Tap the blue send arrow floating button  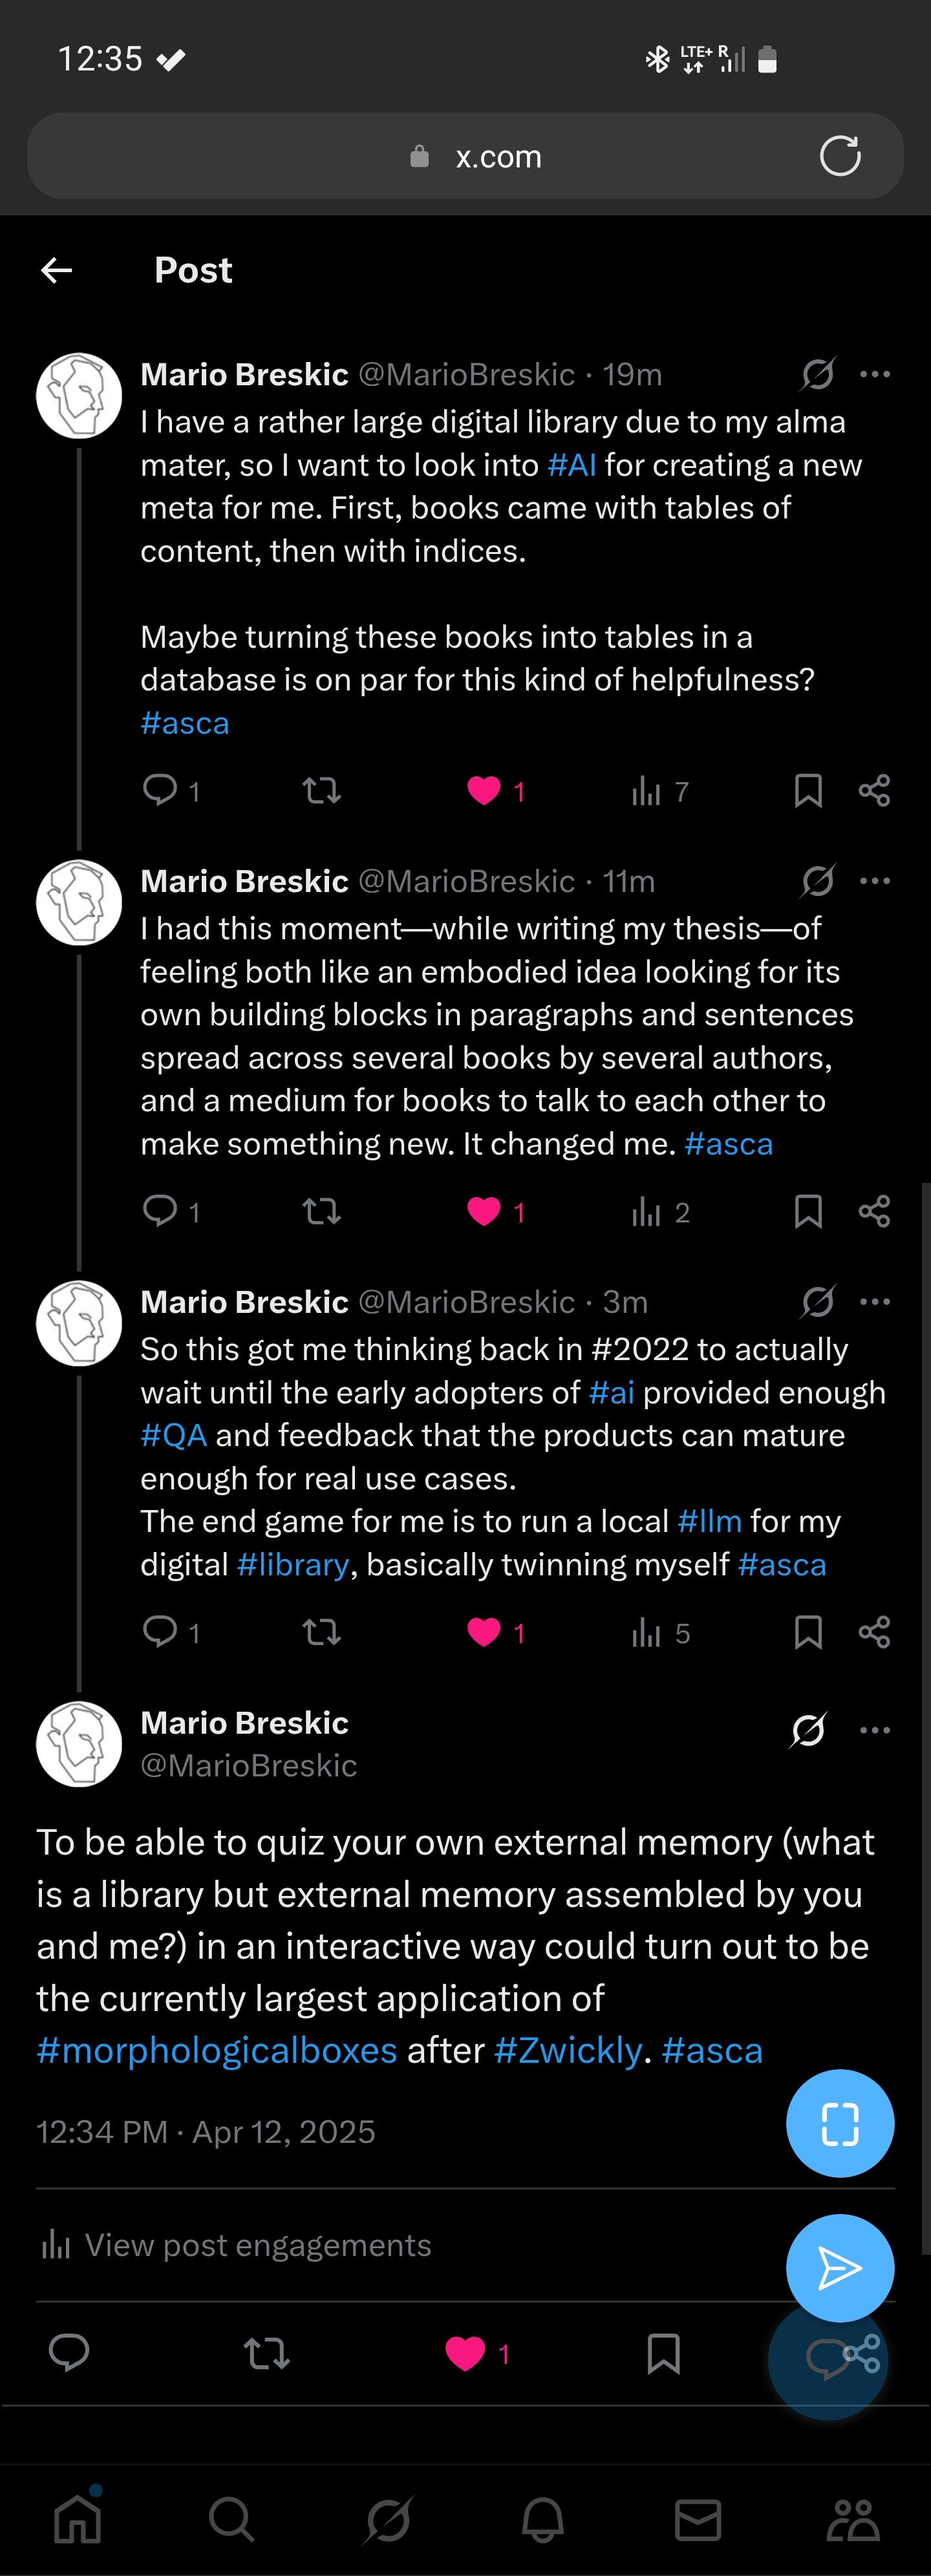840,2268
